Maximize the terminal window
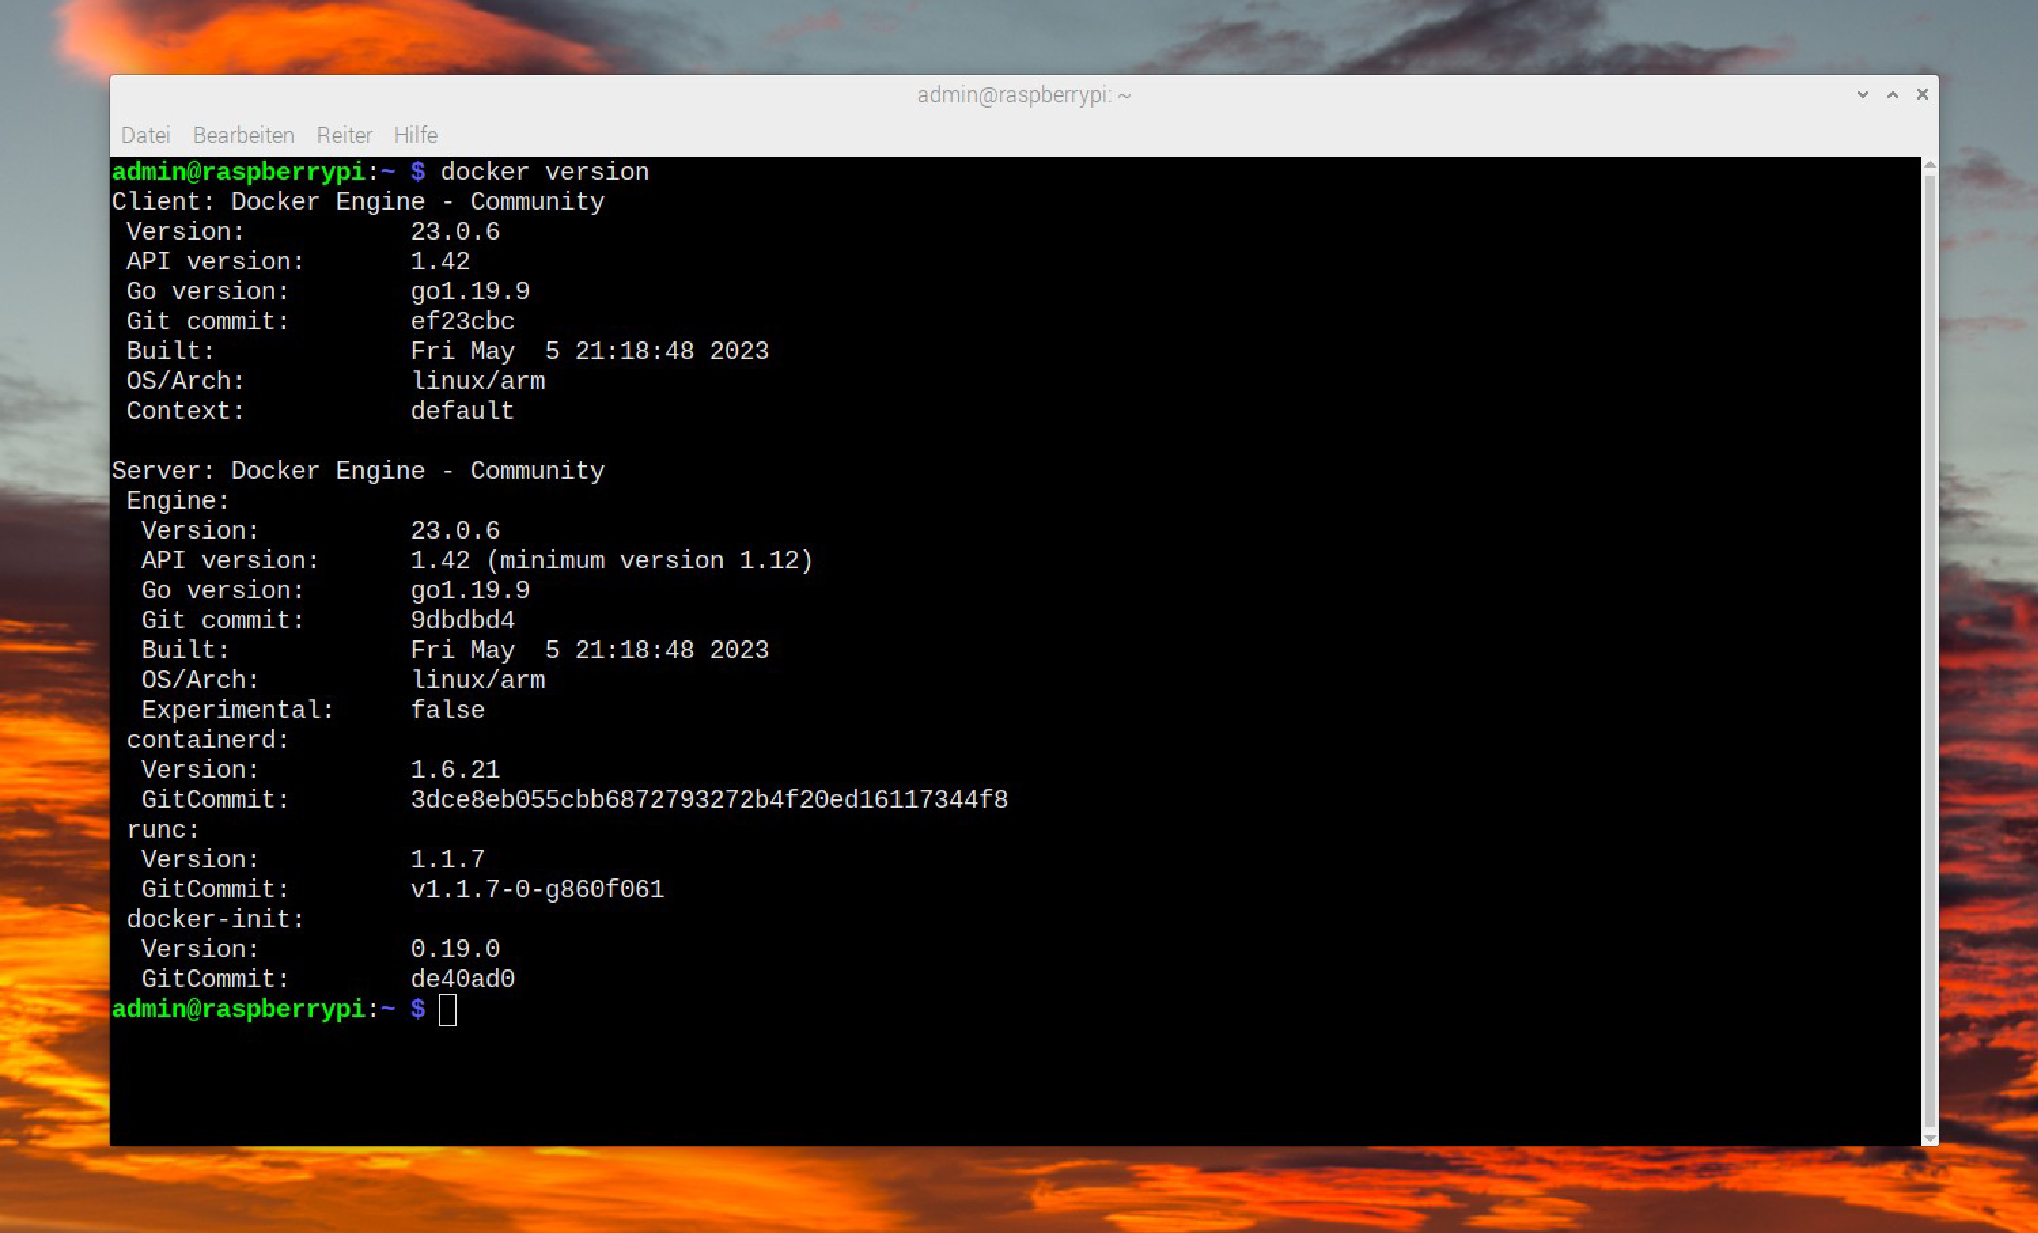Viewport: 2038px width, 1233px height. click(1892, 94)
